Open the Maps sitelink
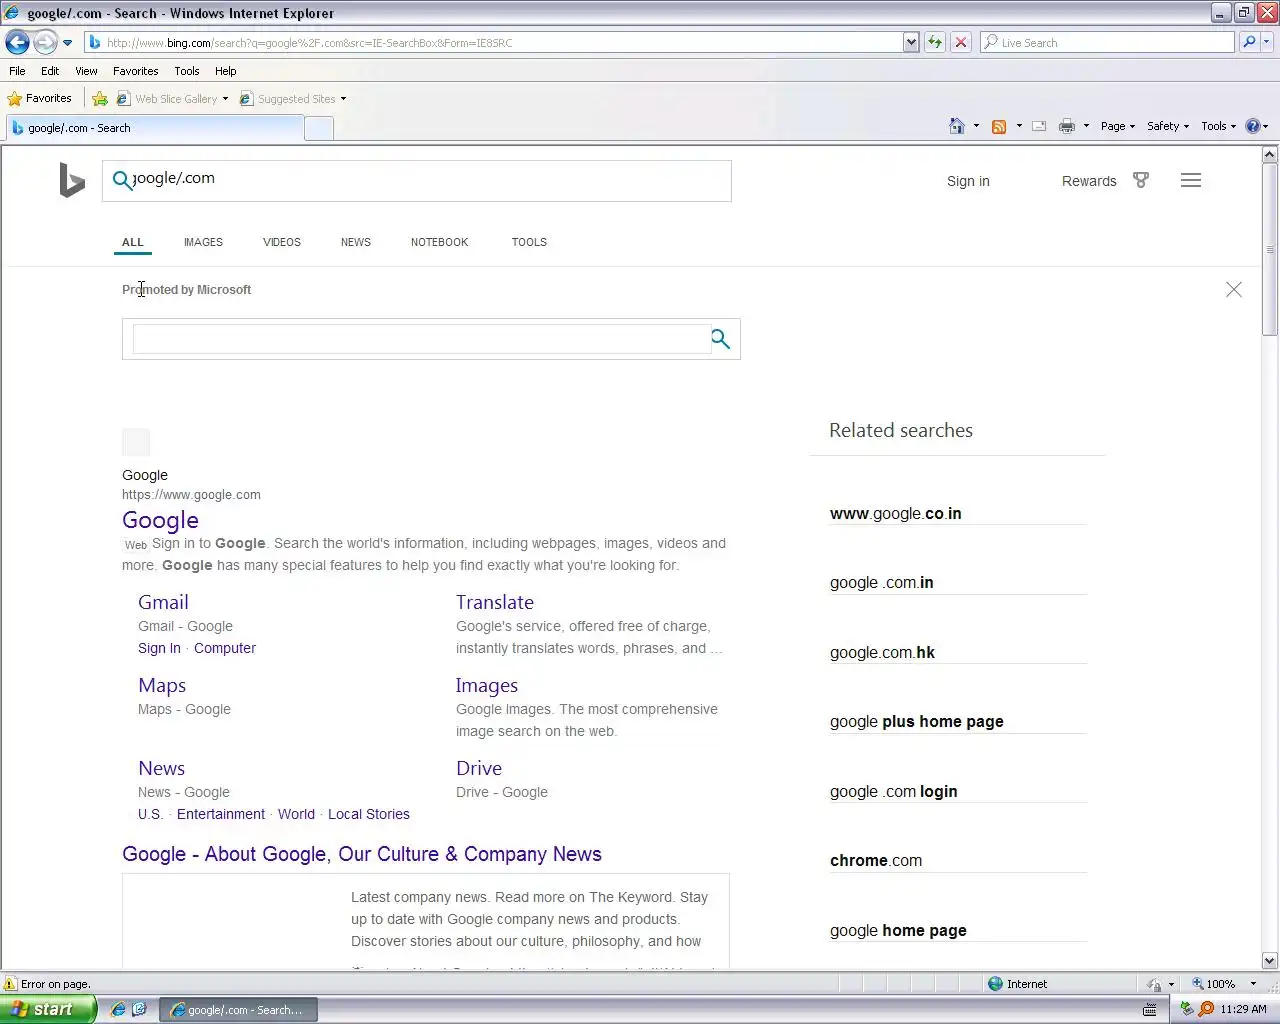The height and width of the screenshot is (1024, 1280). coord(162,685)
